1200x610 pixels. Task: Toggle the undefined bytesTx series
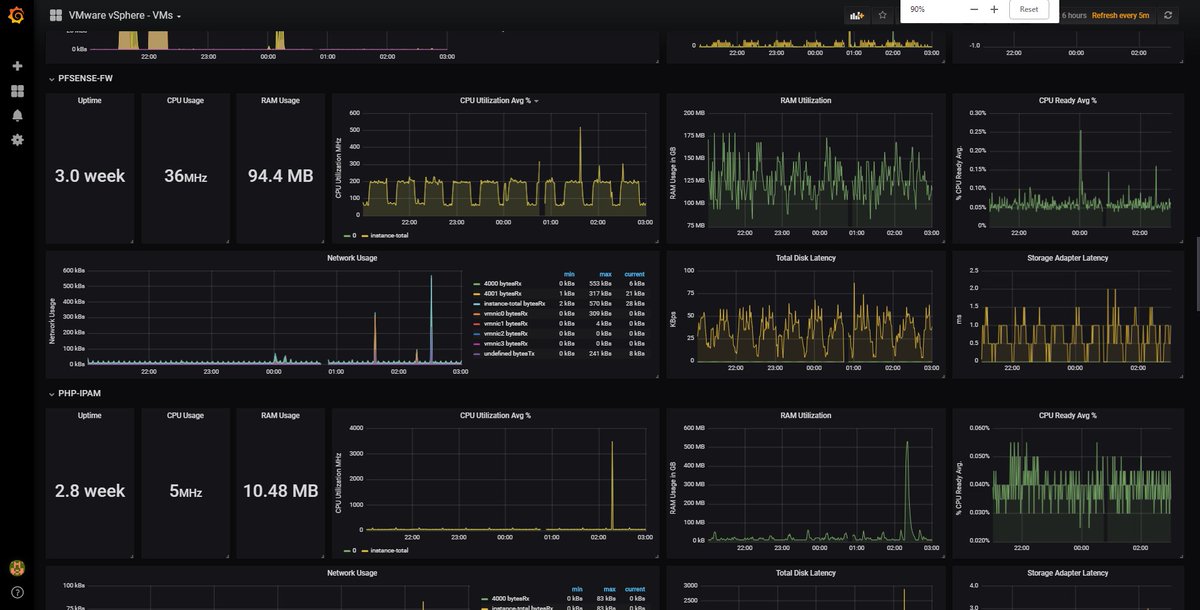point(510,353)
